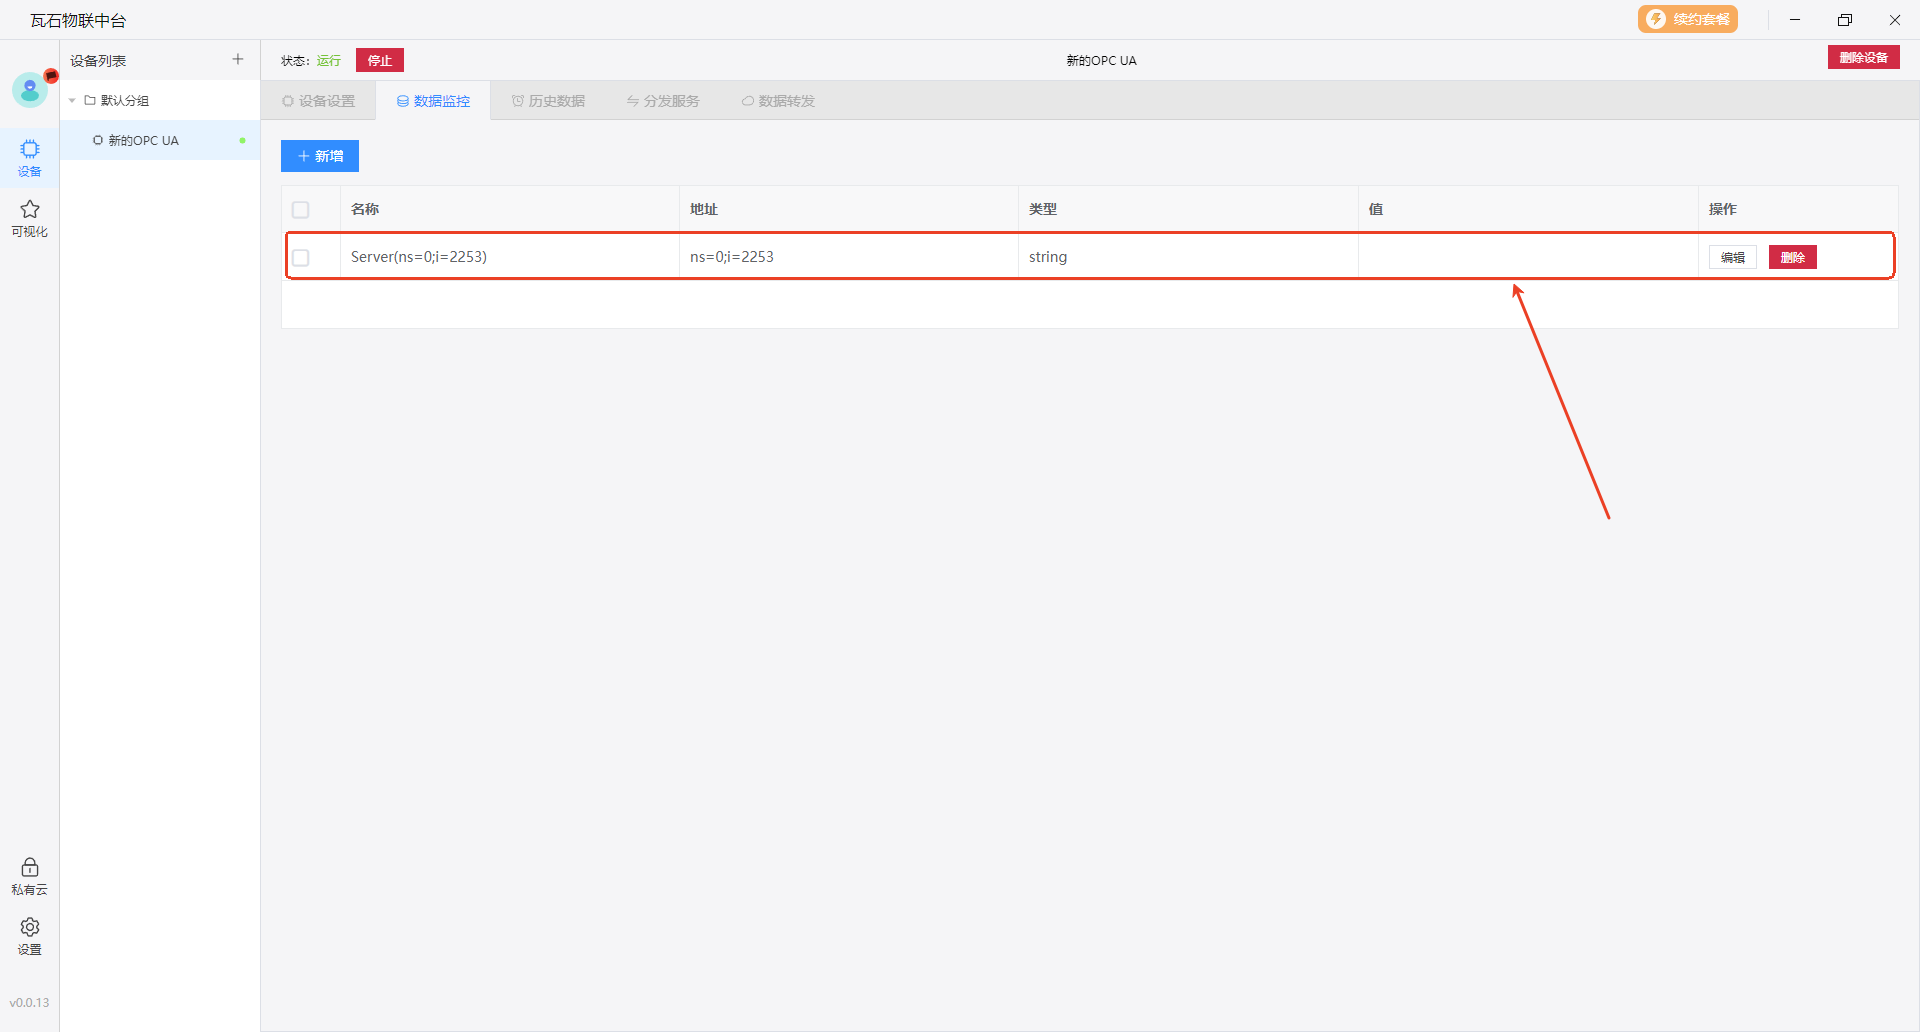Image resolution: width=1920 pixels, height=1032 pixels.
Task: Click the 删除设备 button
Action: tap(1863, 58)
